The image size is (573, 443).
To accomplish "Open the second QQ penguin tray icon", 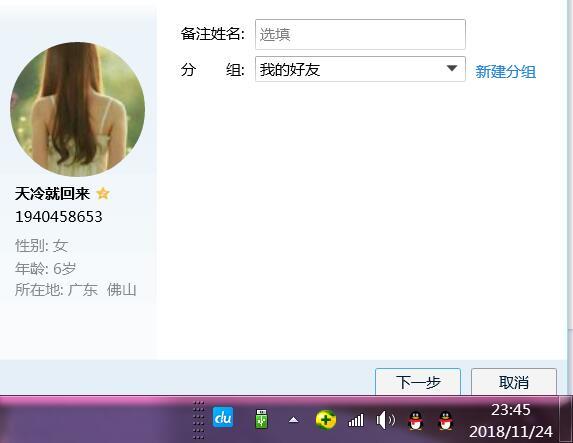I will pyautogui.click(x=445, y=420).
